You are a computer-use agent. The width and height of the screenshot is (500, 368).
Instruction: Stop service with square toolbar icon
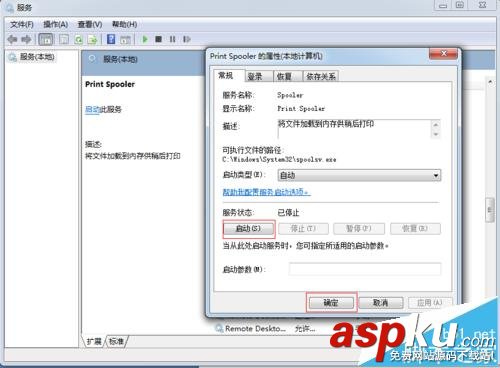[159, 39]
